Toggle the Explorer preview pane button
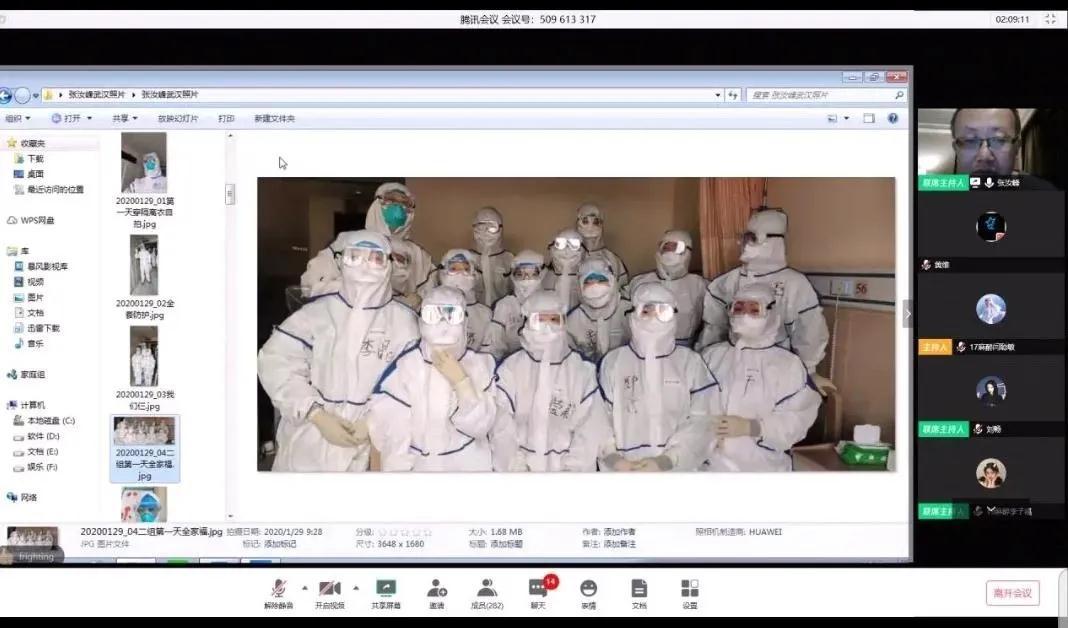The image size is (1068, 628). (869, 118)
